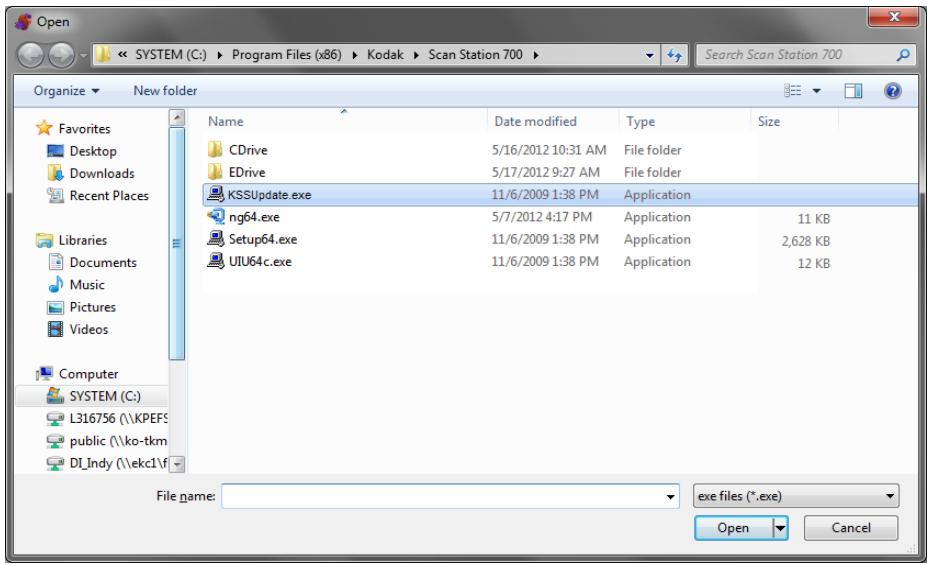Screen dimensions: 929x565
Task: Select the CDrive folder icon
Action: point(215,149)
